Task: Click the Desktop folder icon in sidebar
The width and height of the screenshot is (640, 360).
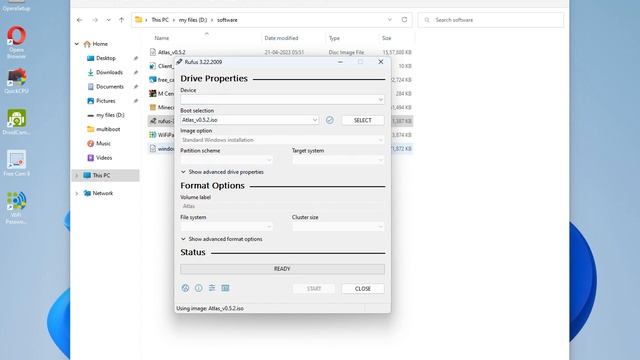Action: [91, 58]
